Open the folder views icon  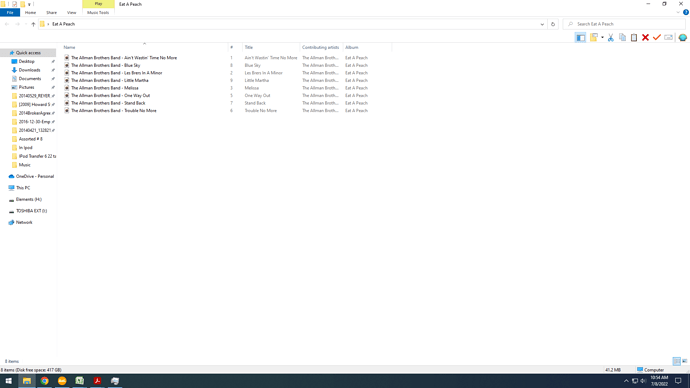click(x=593, y=38)
